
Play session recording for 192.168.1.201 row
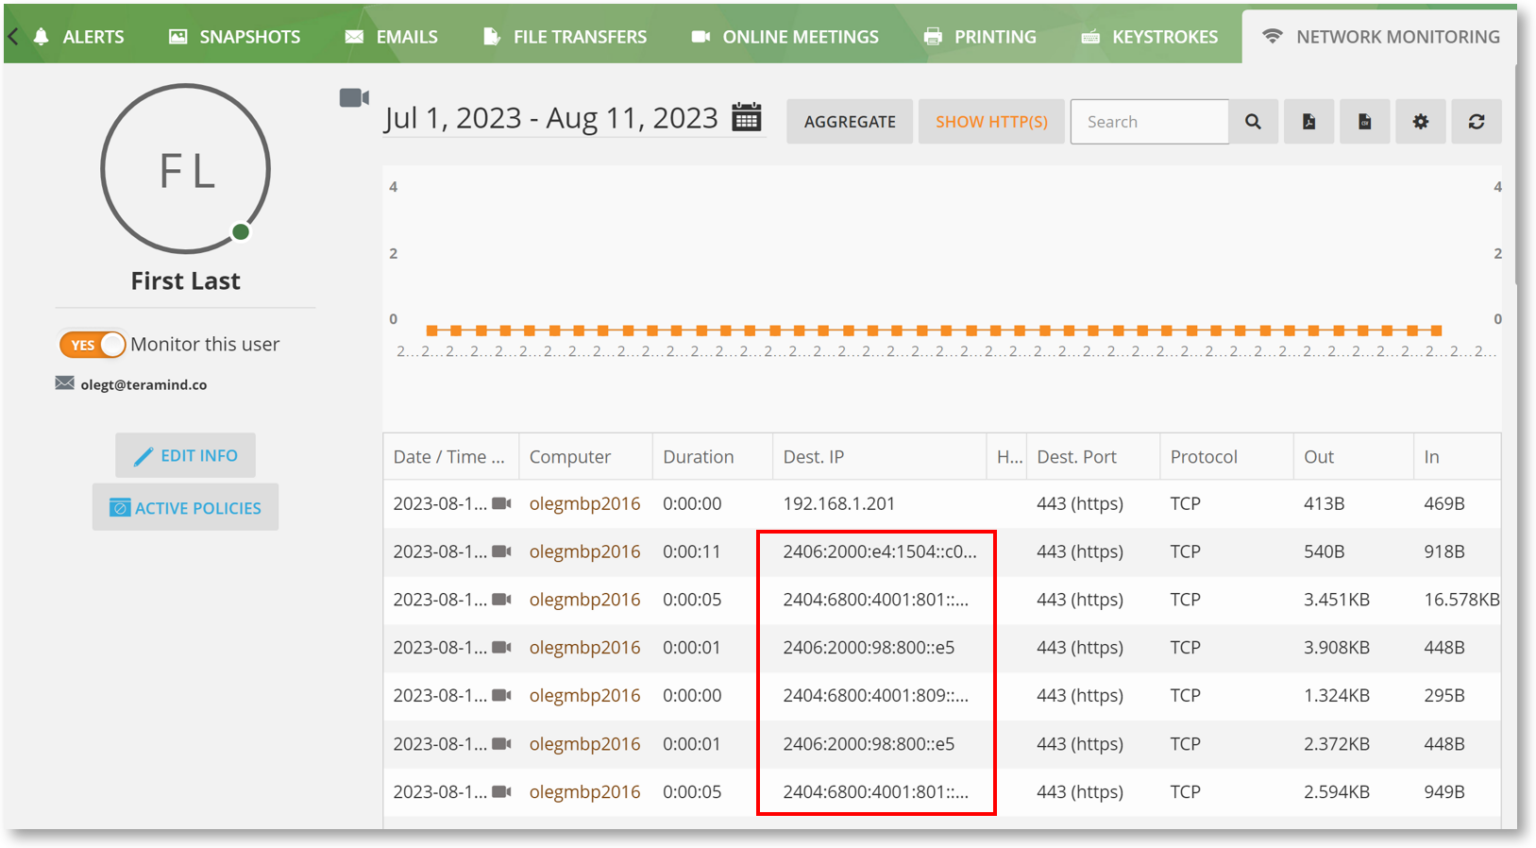[502, 504]
